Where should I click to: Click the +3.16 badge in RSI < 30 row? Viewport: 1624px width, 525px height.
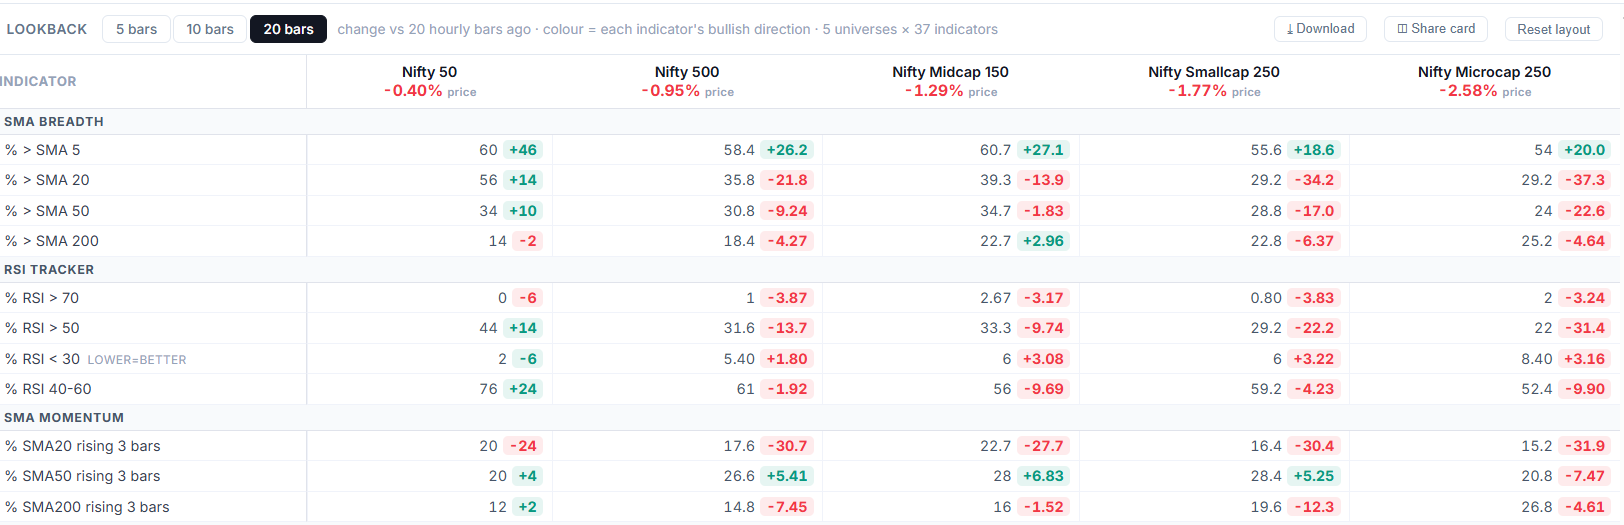[x=1585, y=359]
